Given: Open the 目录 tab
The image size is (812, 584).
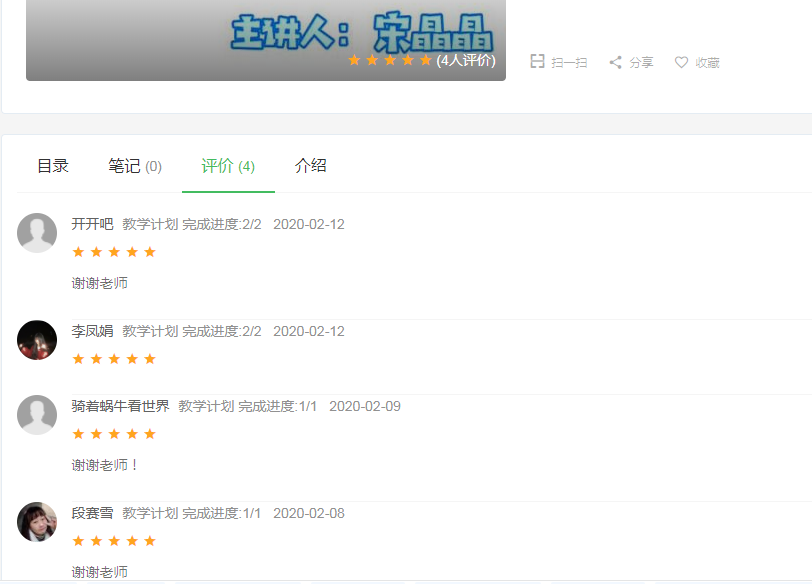Looking at the screenshot, I should [53, 166].
